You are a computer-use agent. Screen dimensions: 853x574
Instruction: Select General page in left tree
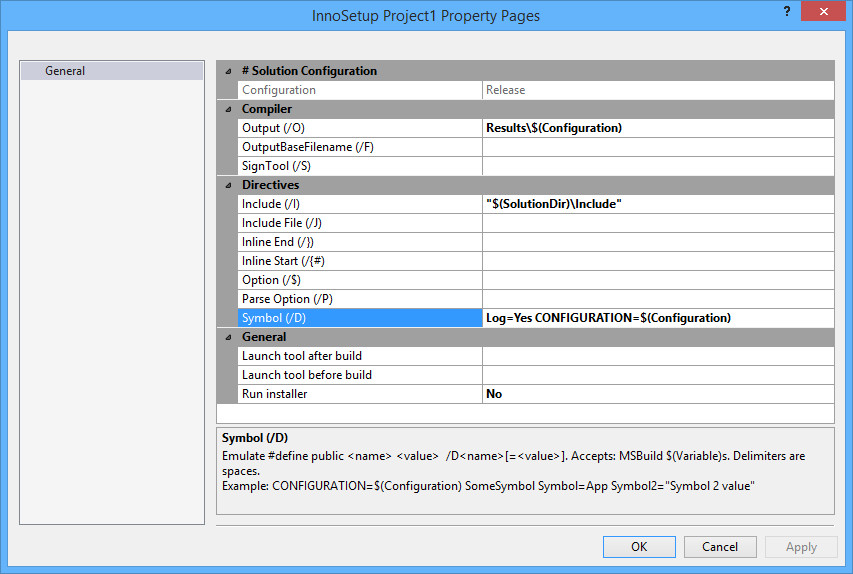(112, 71)
